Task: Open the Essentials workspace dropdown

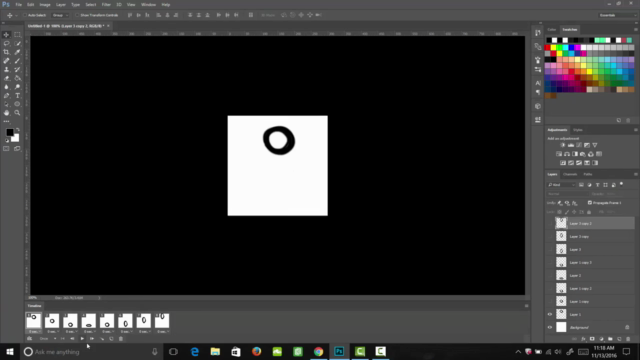Action: [617, 15]
